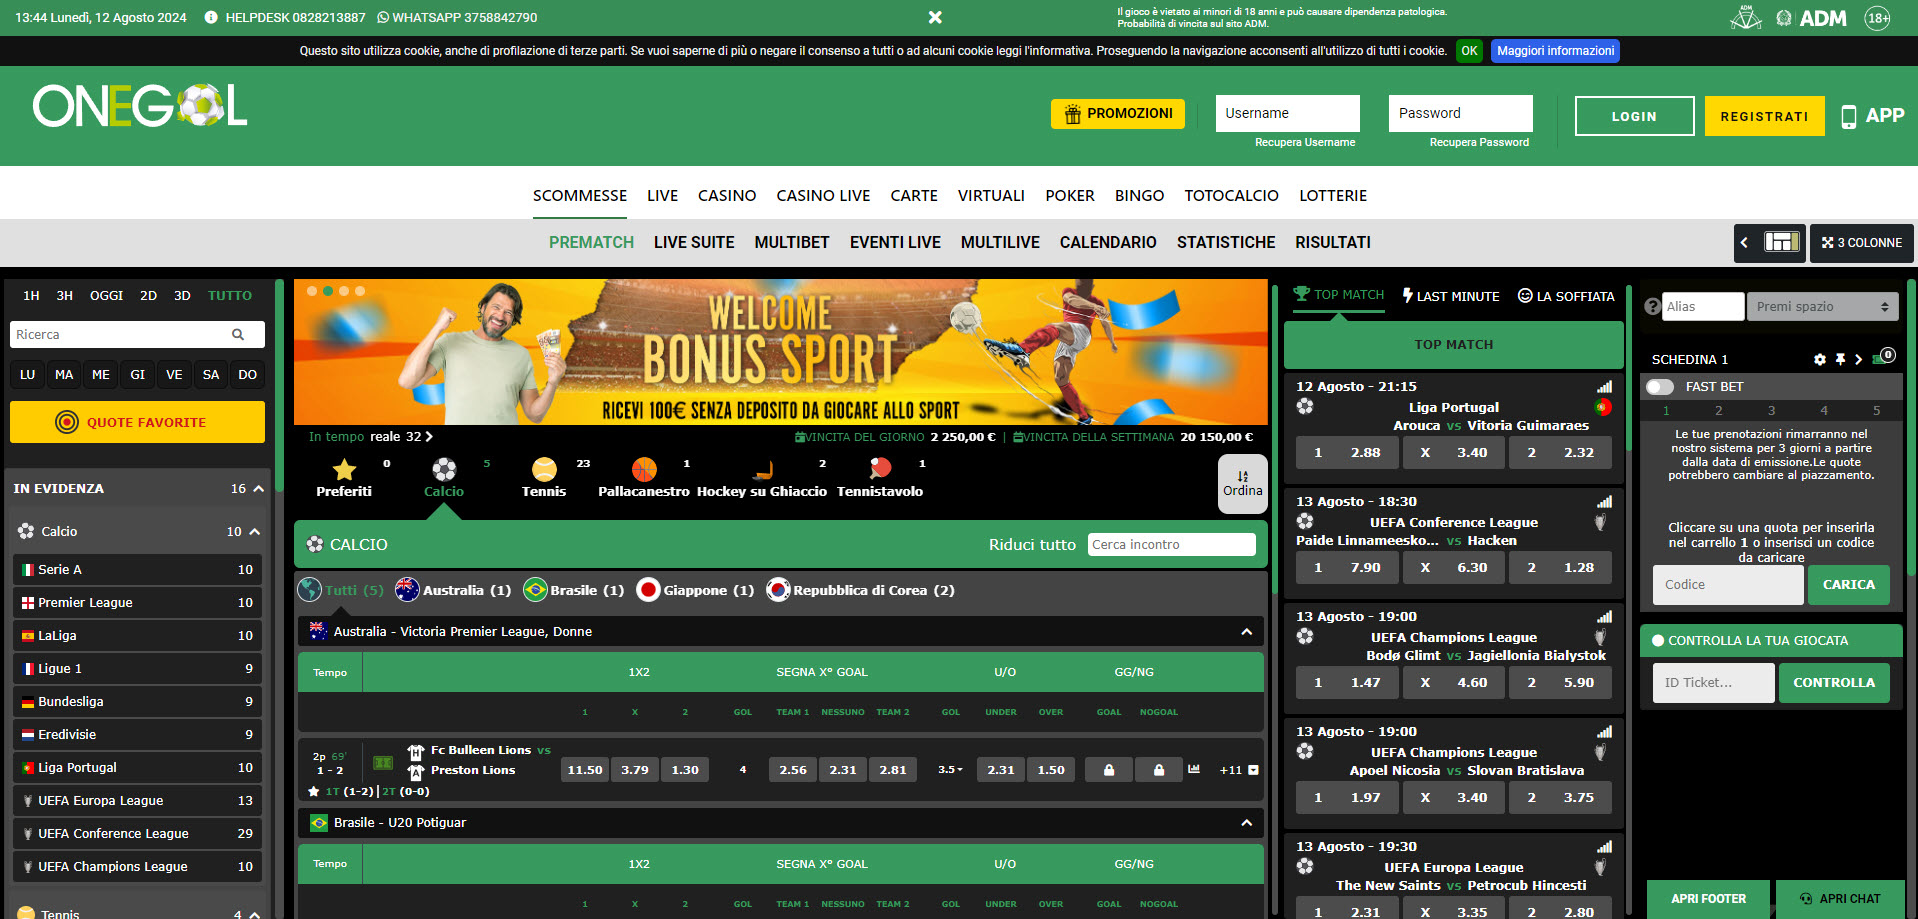This screenshot has width=1918, height=919.
Task: Collapse Australia Victoria Premier League section
Action: (x=1246, y=632)
